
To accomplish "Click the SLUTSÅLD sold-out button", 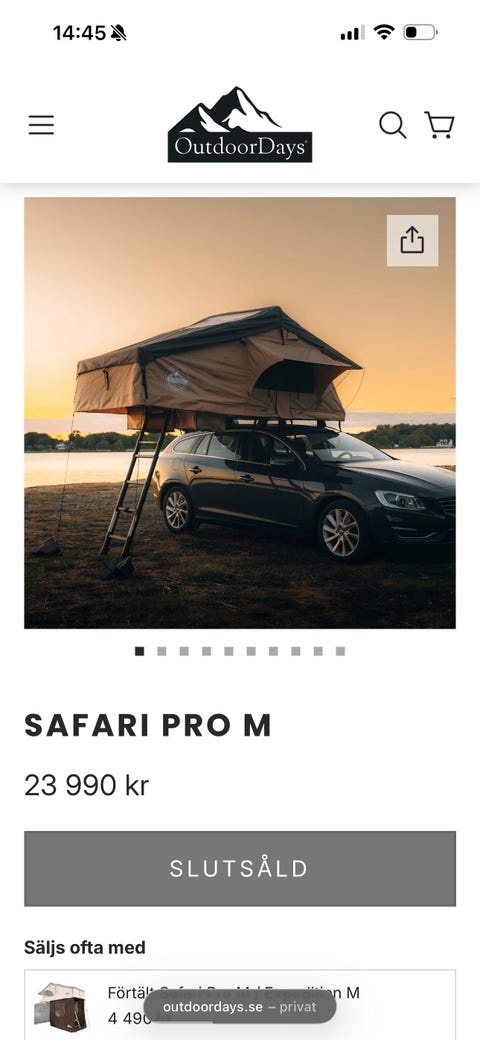I will 240,868.
